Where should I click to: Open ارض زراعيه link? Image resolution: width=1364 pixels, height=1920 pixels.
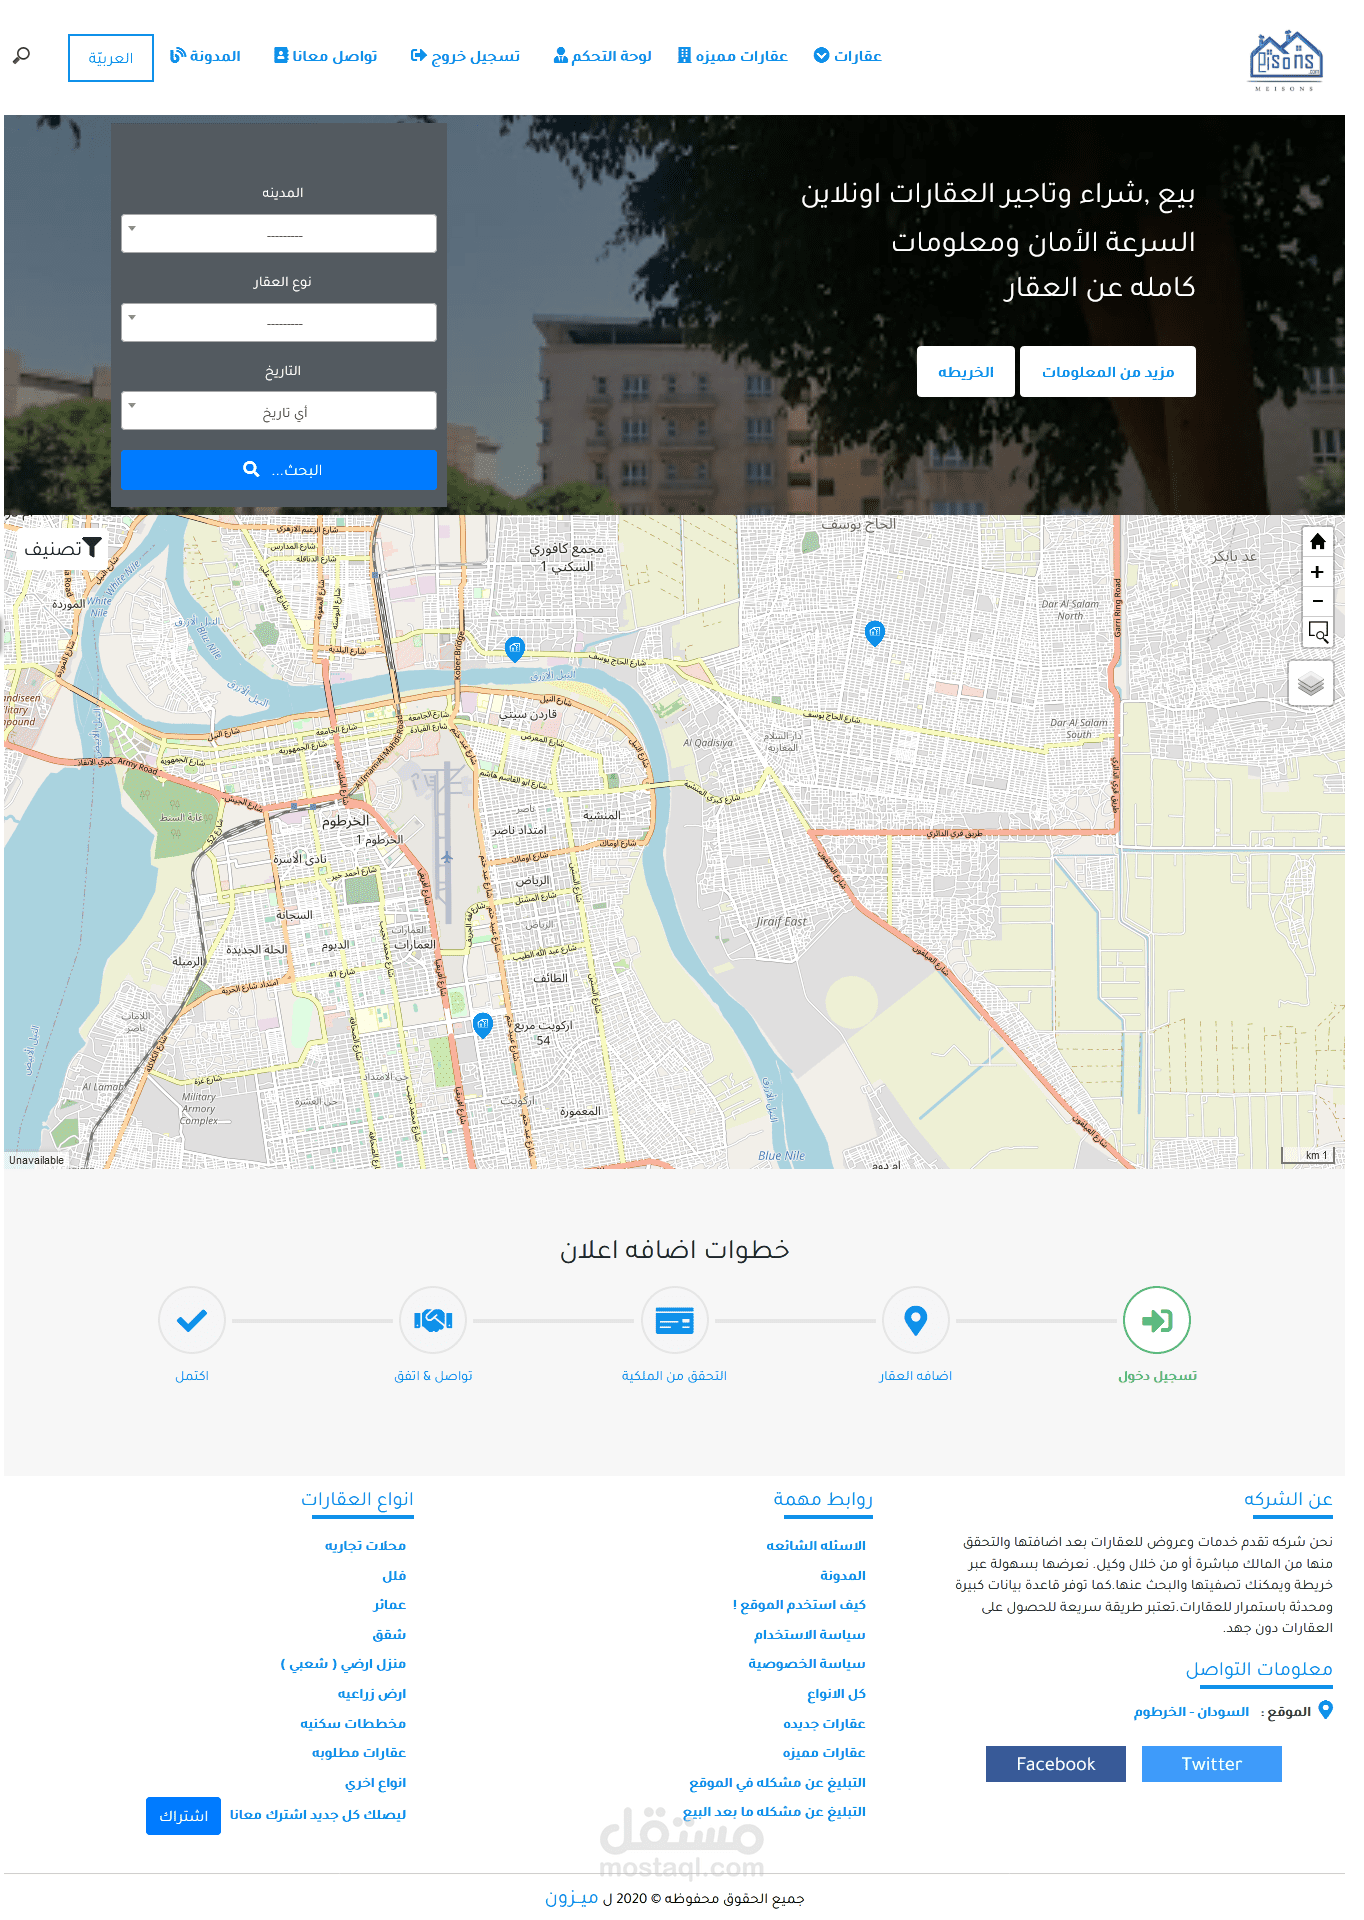coord(372,1694)
